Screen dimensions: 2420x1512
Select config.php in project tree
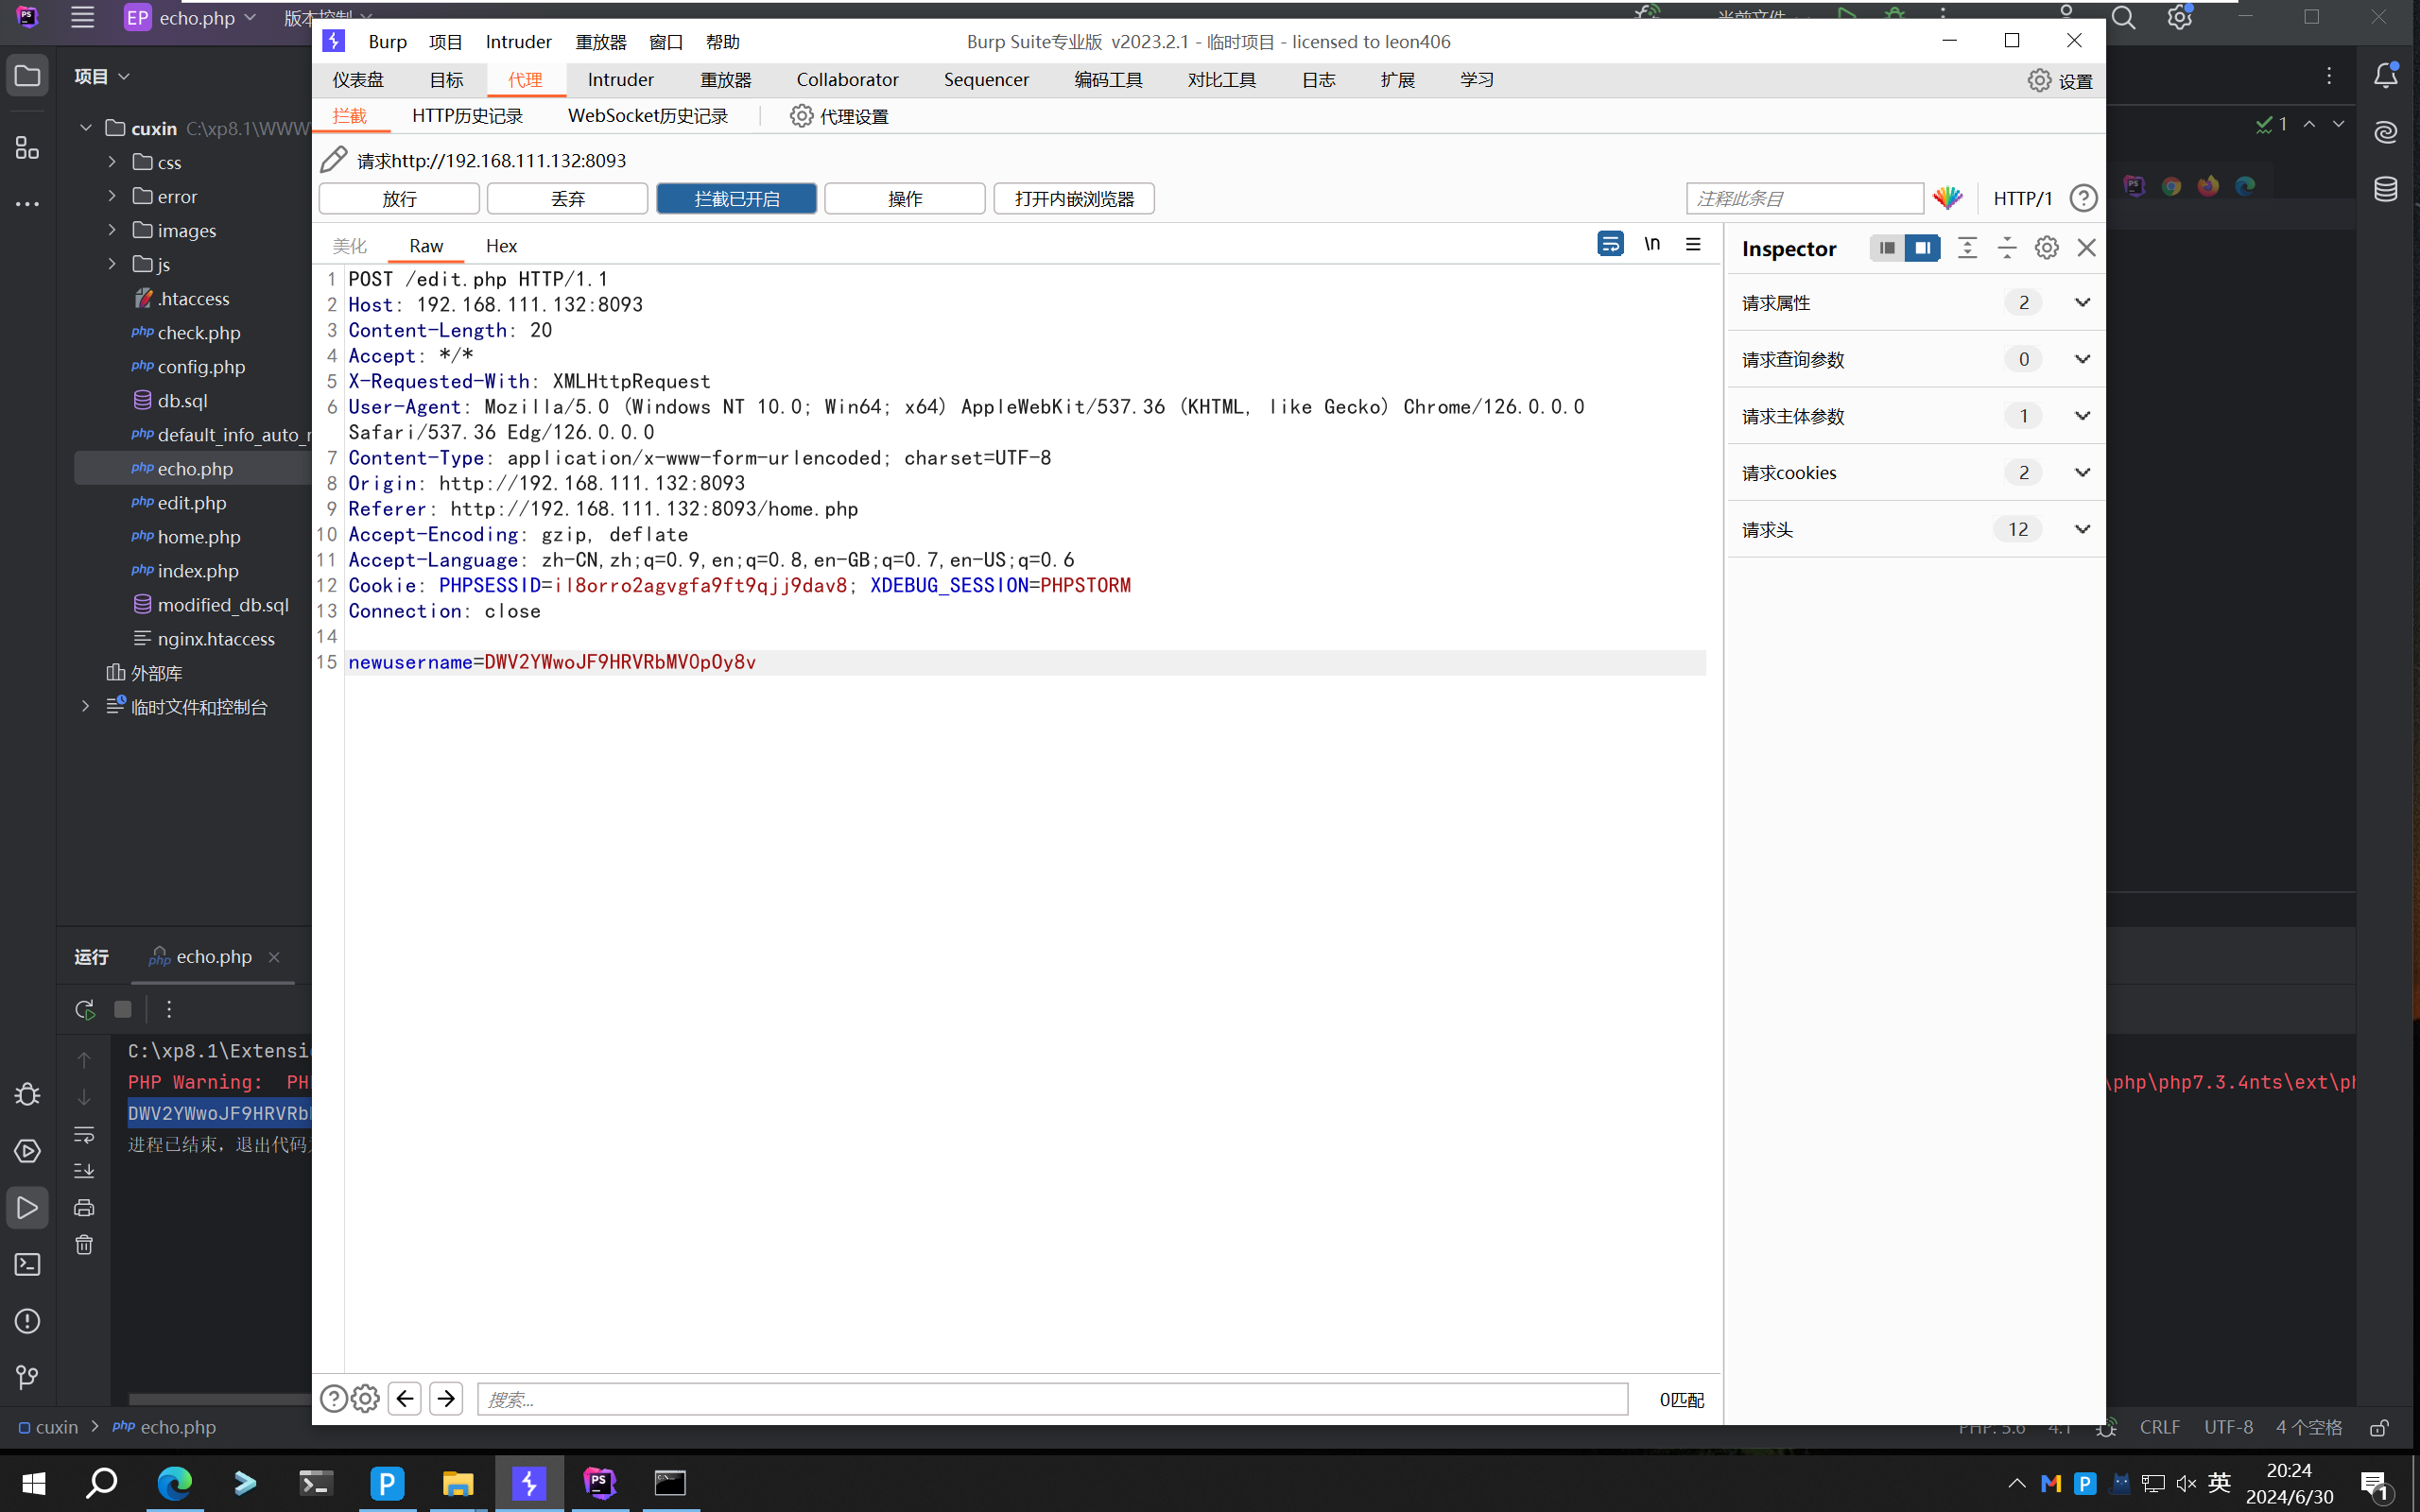tap(201, 366)
